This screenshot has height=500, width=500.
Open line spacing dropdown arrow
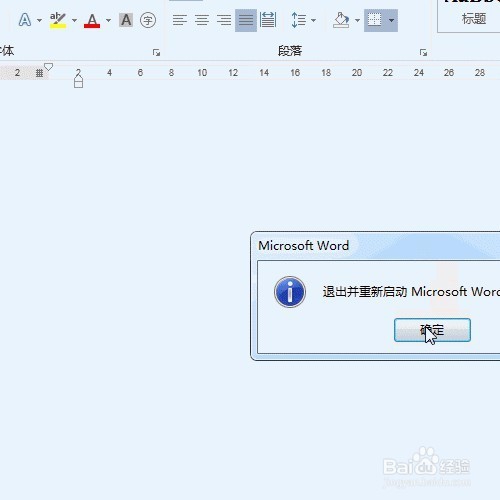[313, 21]
